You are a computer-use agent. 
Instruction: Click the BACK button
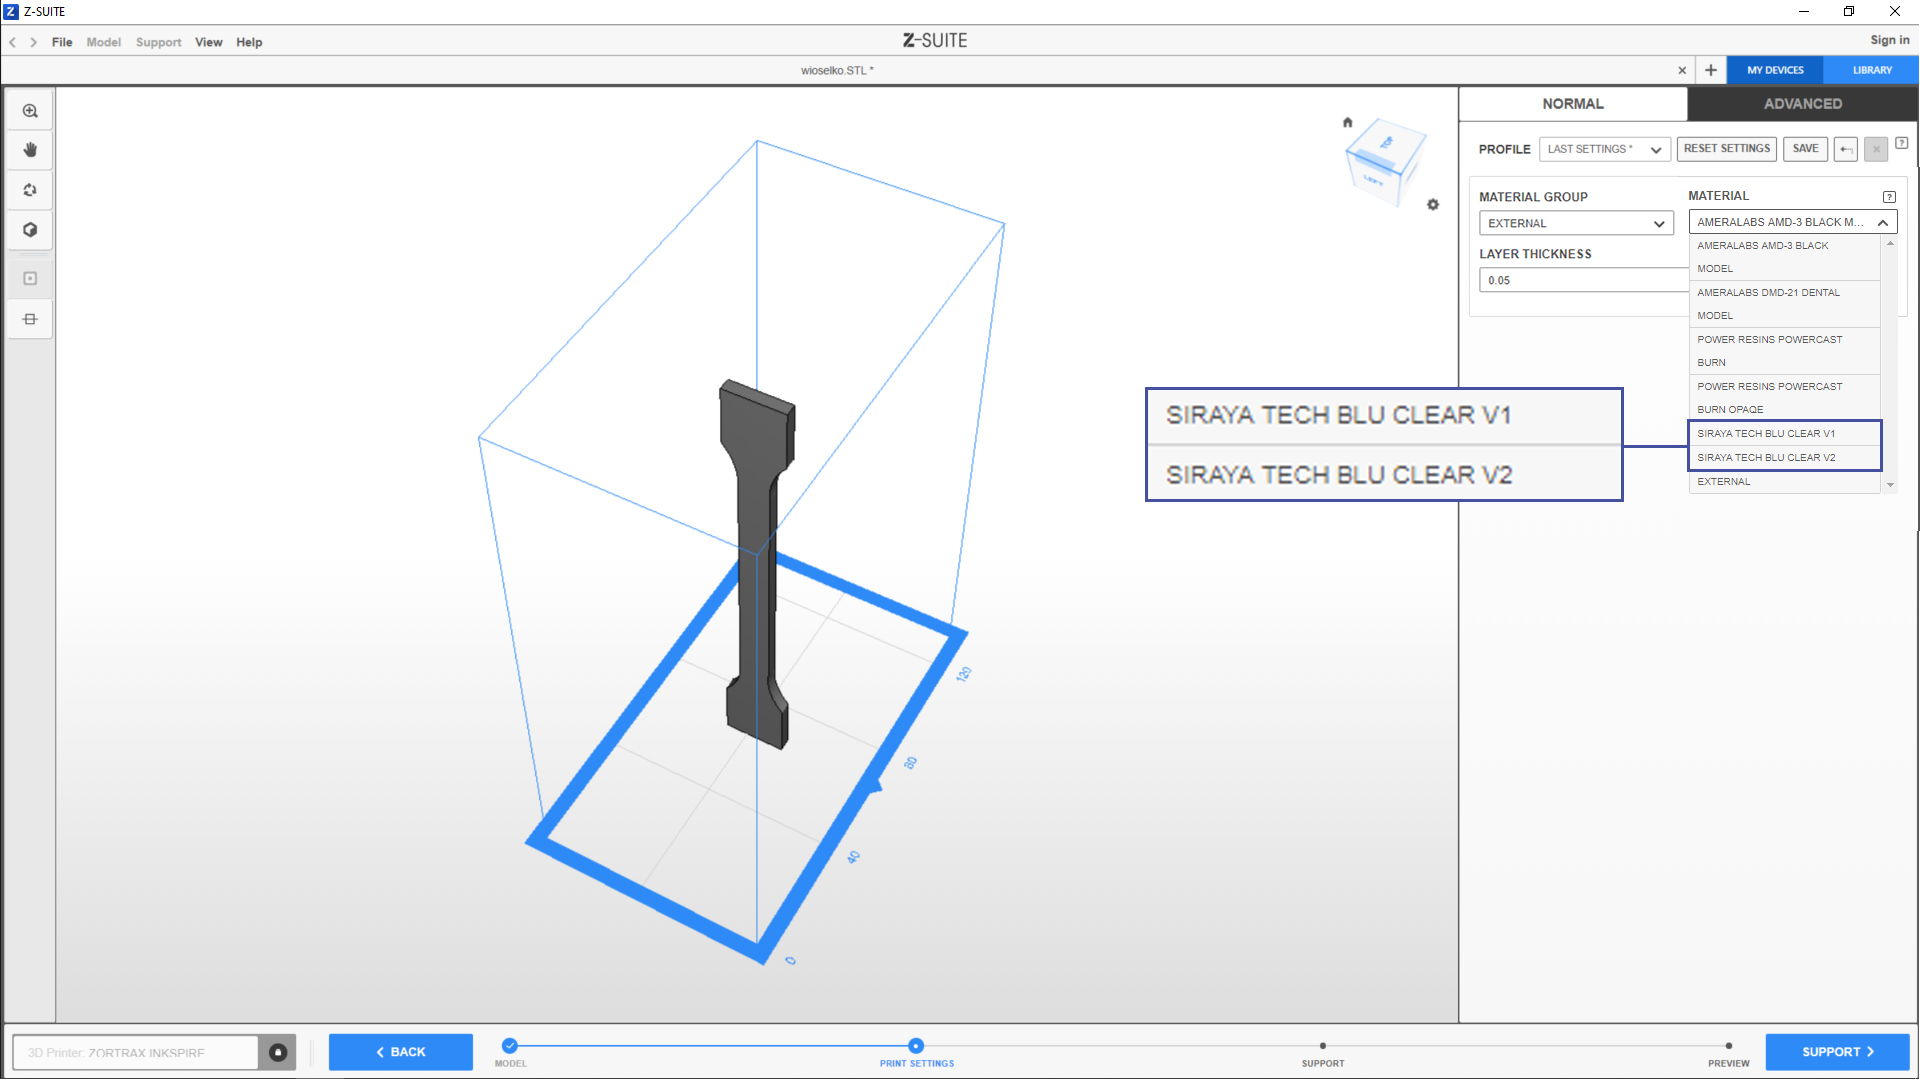401,1052
